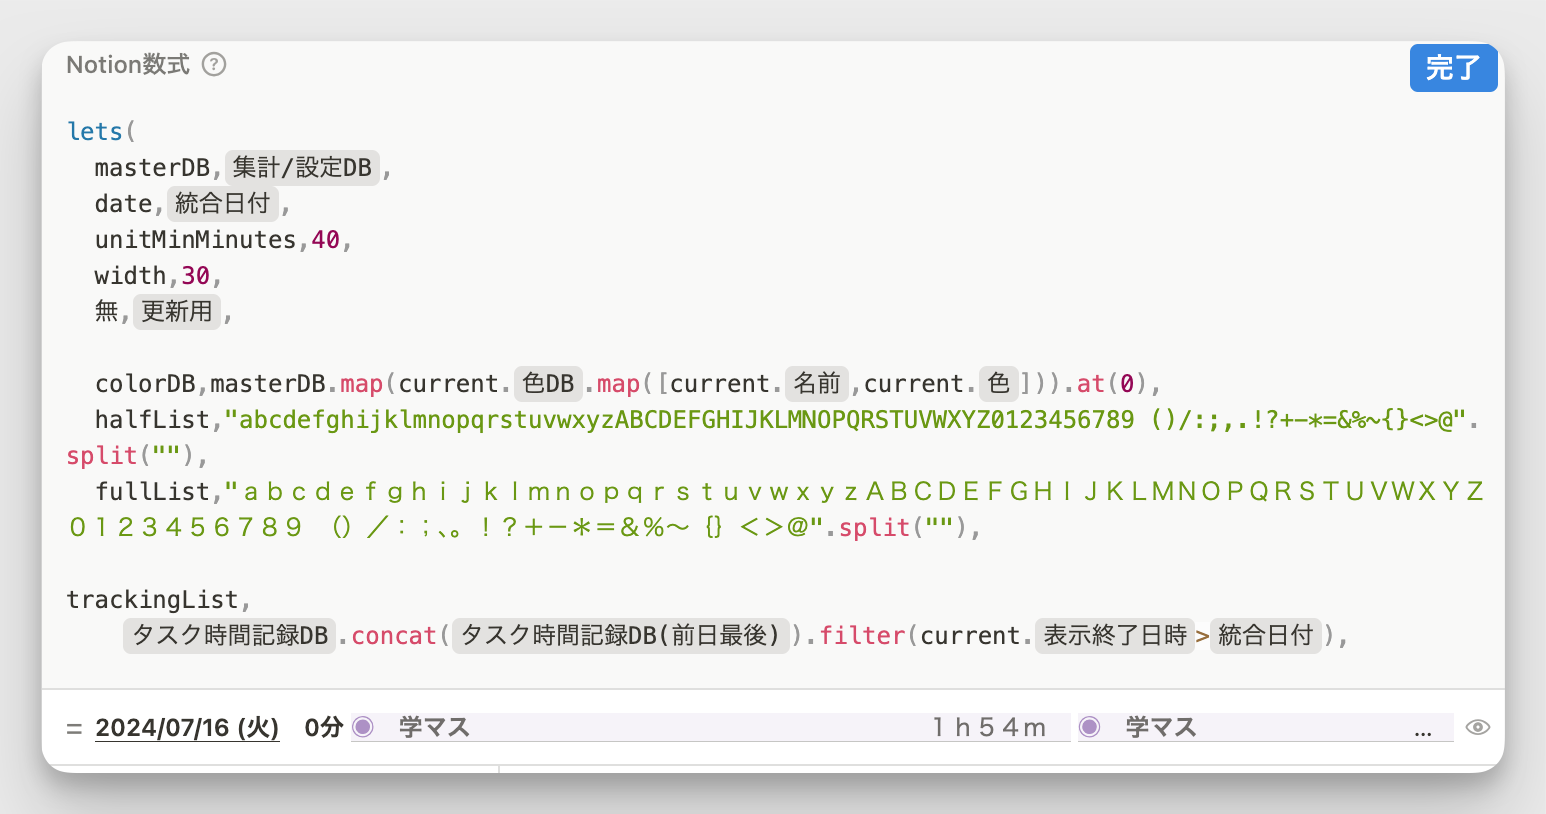Toggle the preview eye icon
This screenshot has width=1546, height=814.
point(1477,727)
